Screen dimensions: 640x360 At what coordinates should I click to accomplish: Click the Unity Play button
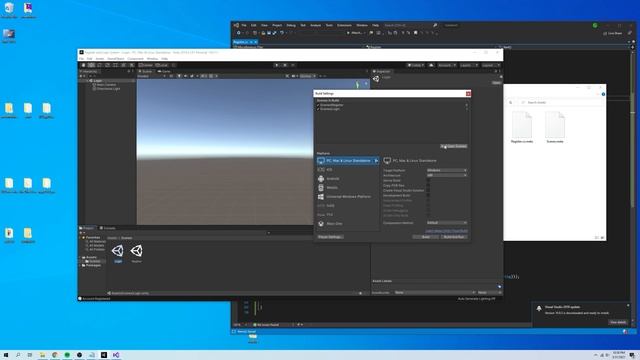(x=277, y=65)
